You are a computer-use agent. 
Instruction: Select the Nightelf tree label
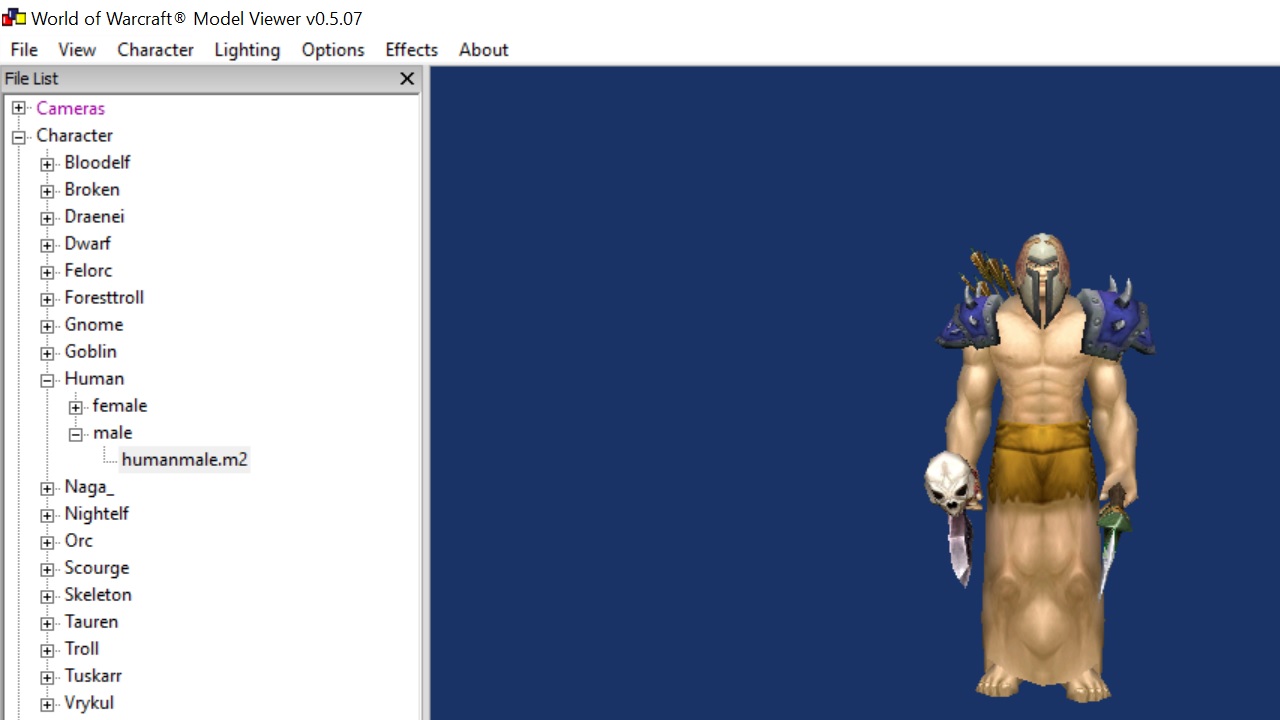pos(96,513)
